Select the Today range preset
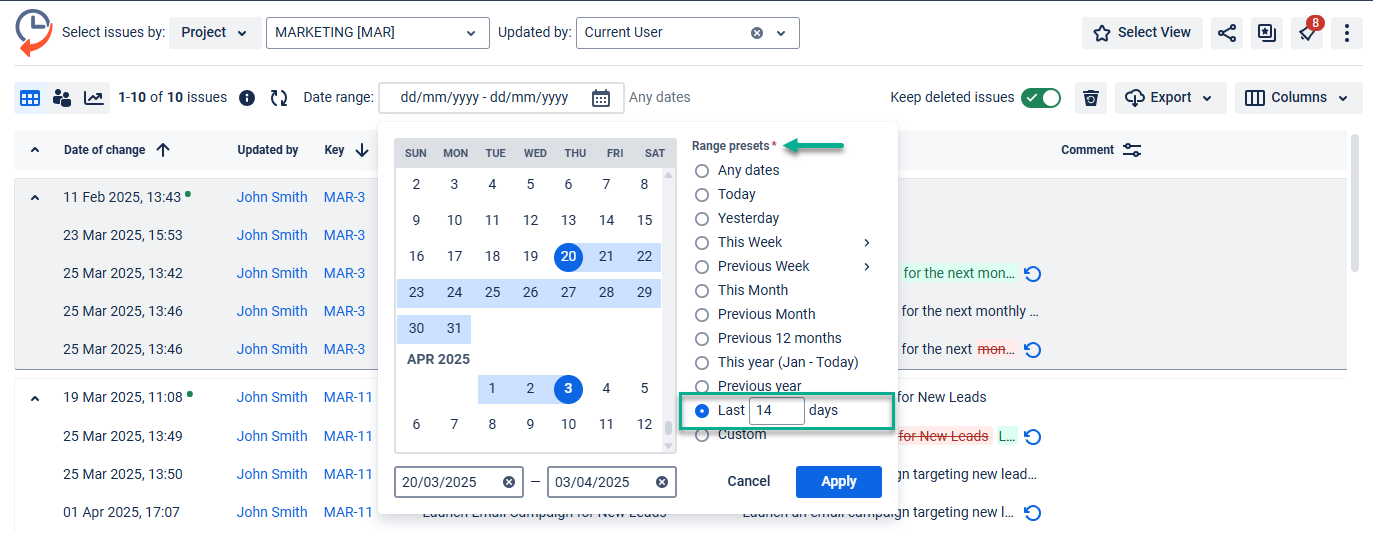1373x533 pixels. coord(702,195)
